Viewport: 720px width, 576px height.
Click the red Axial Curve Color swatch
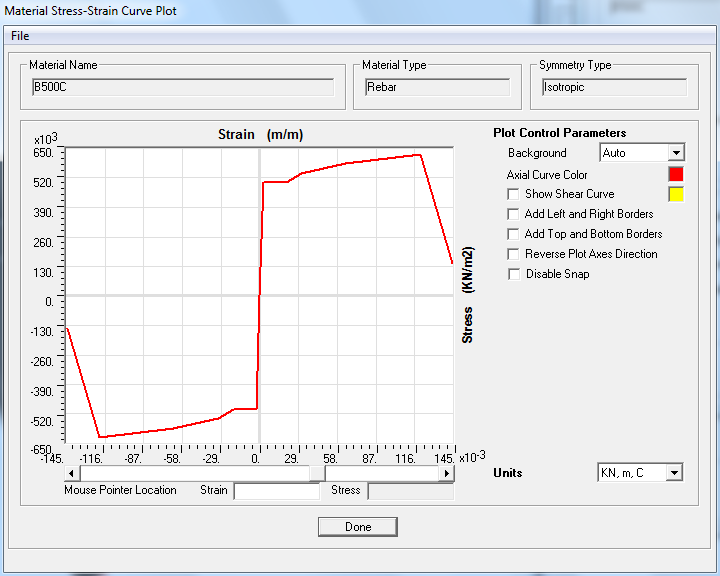[x=676, y=174]
